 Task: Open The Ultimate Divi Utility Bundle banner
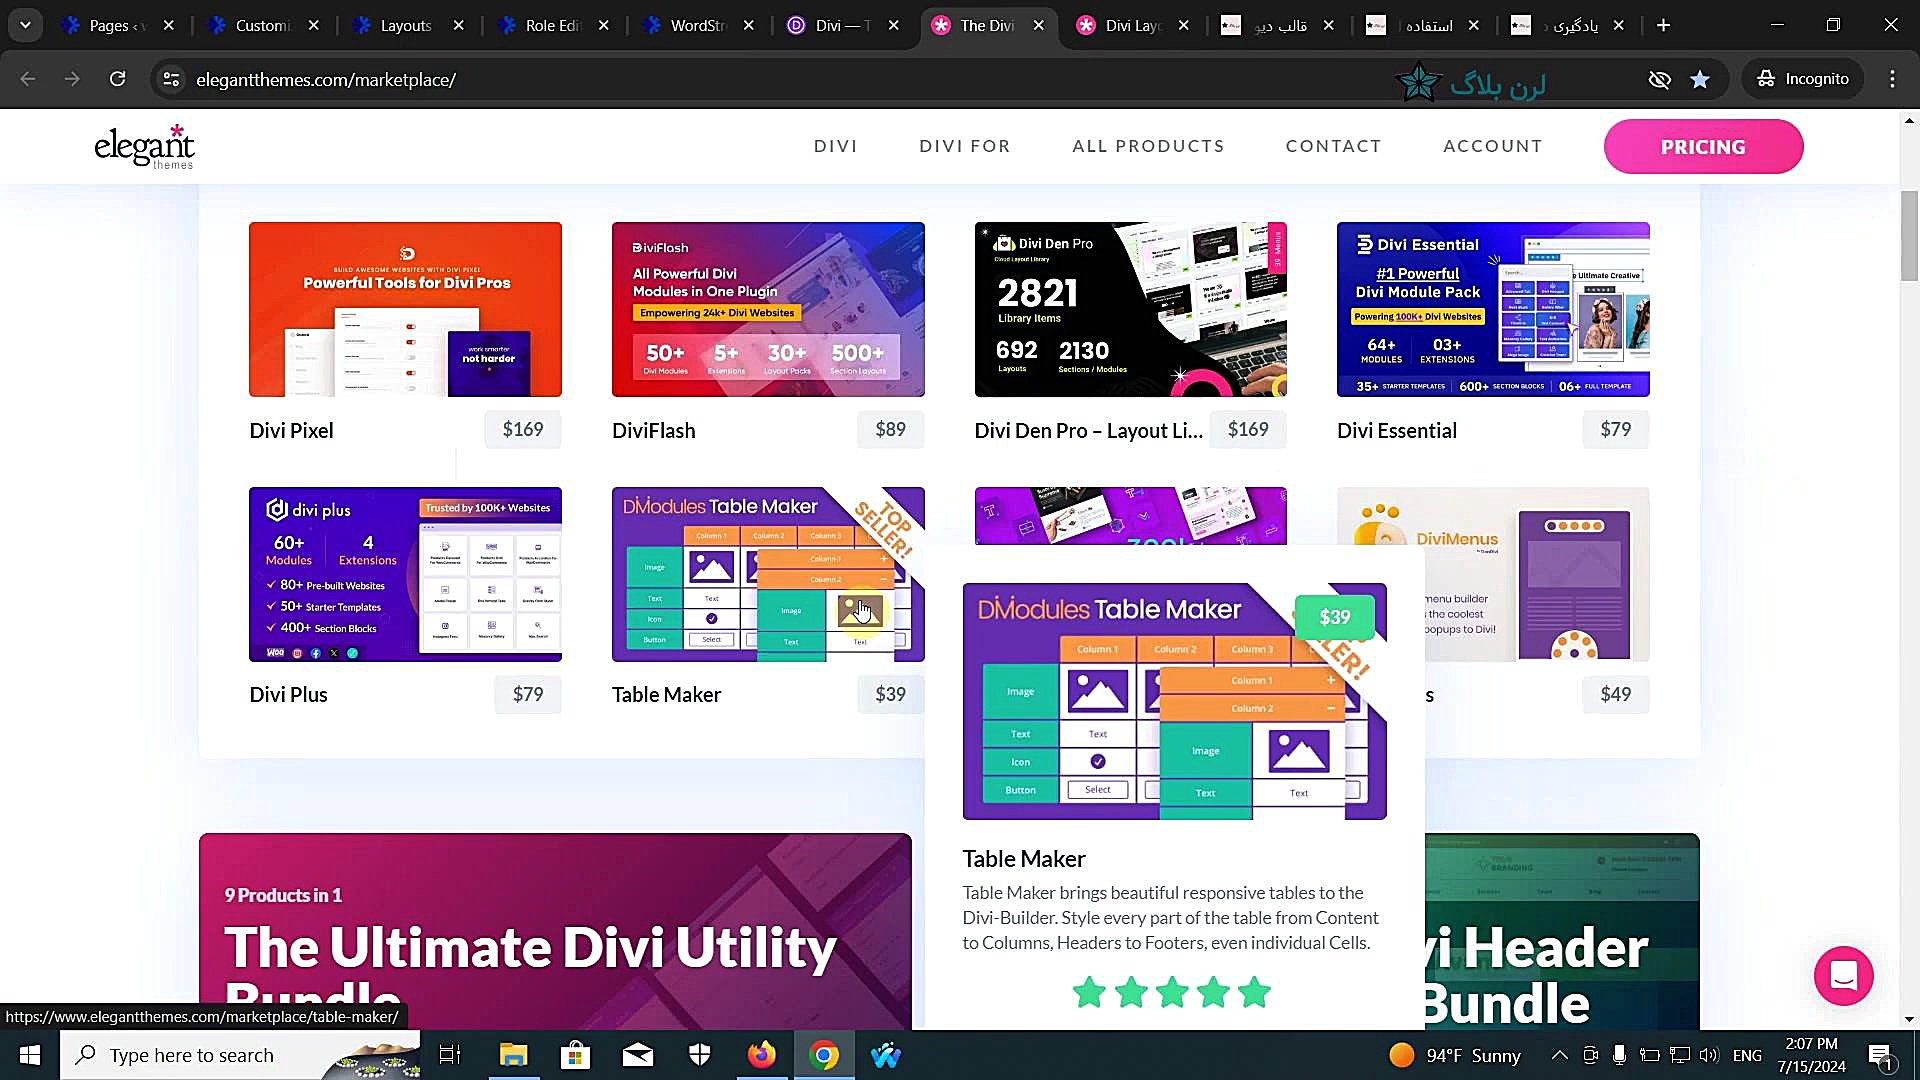tap(555, 931)
